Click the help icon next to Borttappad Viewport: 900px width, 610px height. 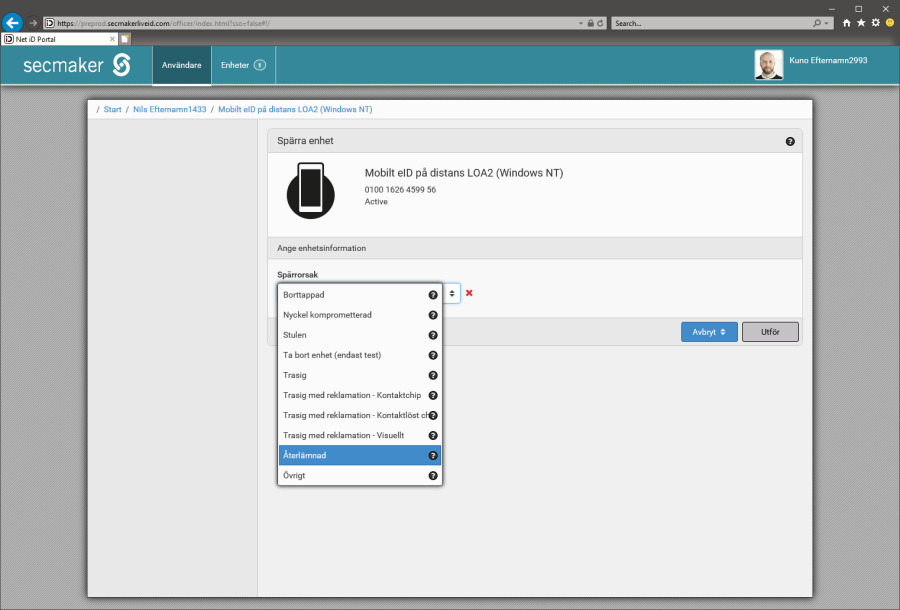pos(433,295)
